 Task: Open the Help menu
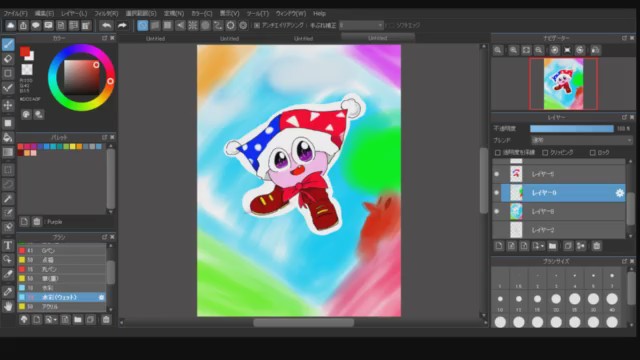click(x=319, y=13)
